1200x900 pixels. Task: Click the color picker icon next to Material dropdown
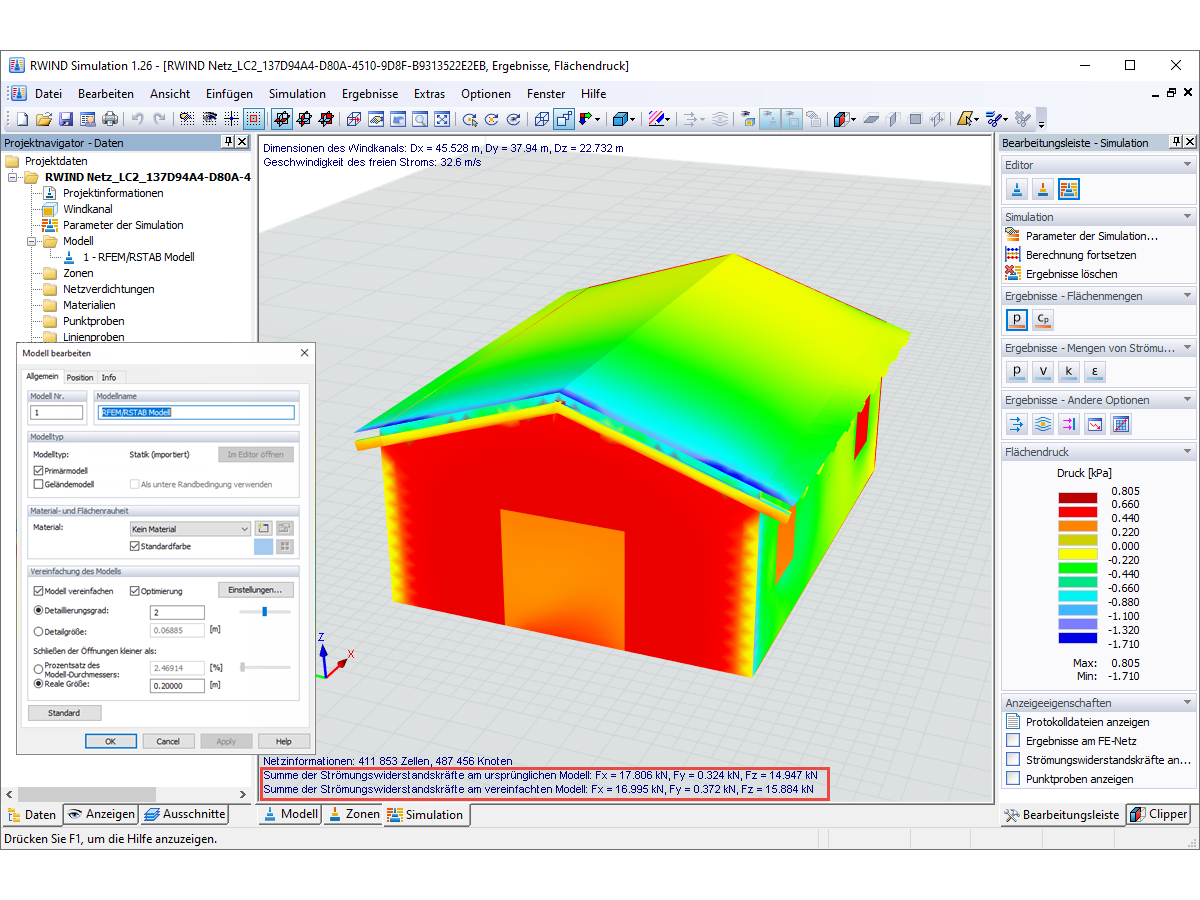coord(264,528)
